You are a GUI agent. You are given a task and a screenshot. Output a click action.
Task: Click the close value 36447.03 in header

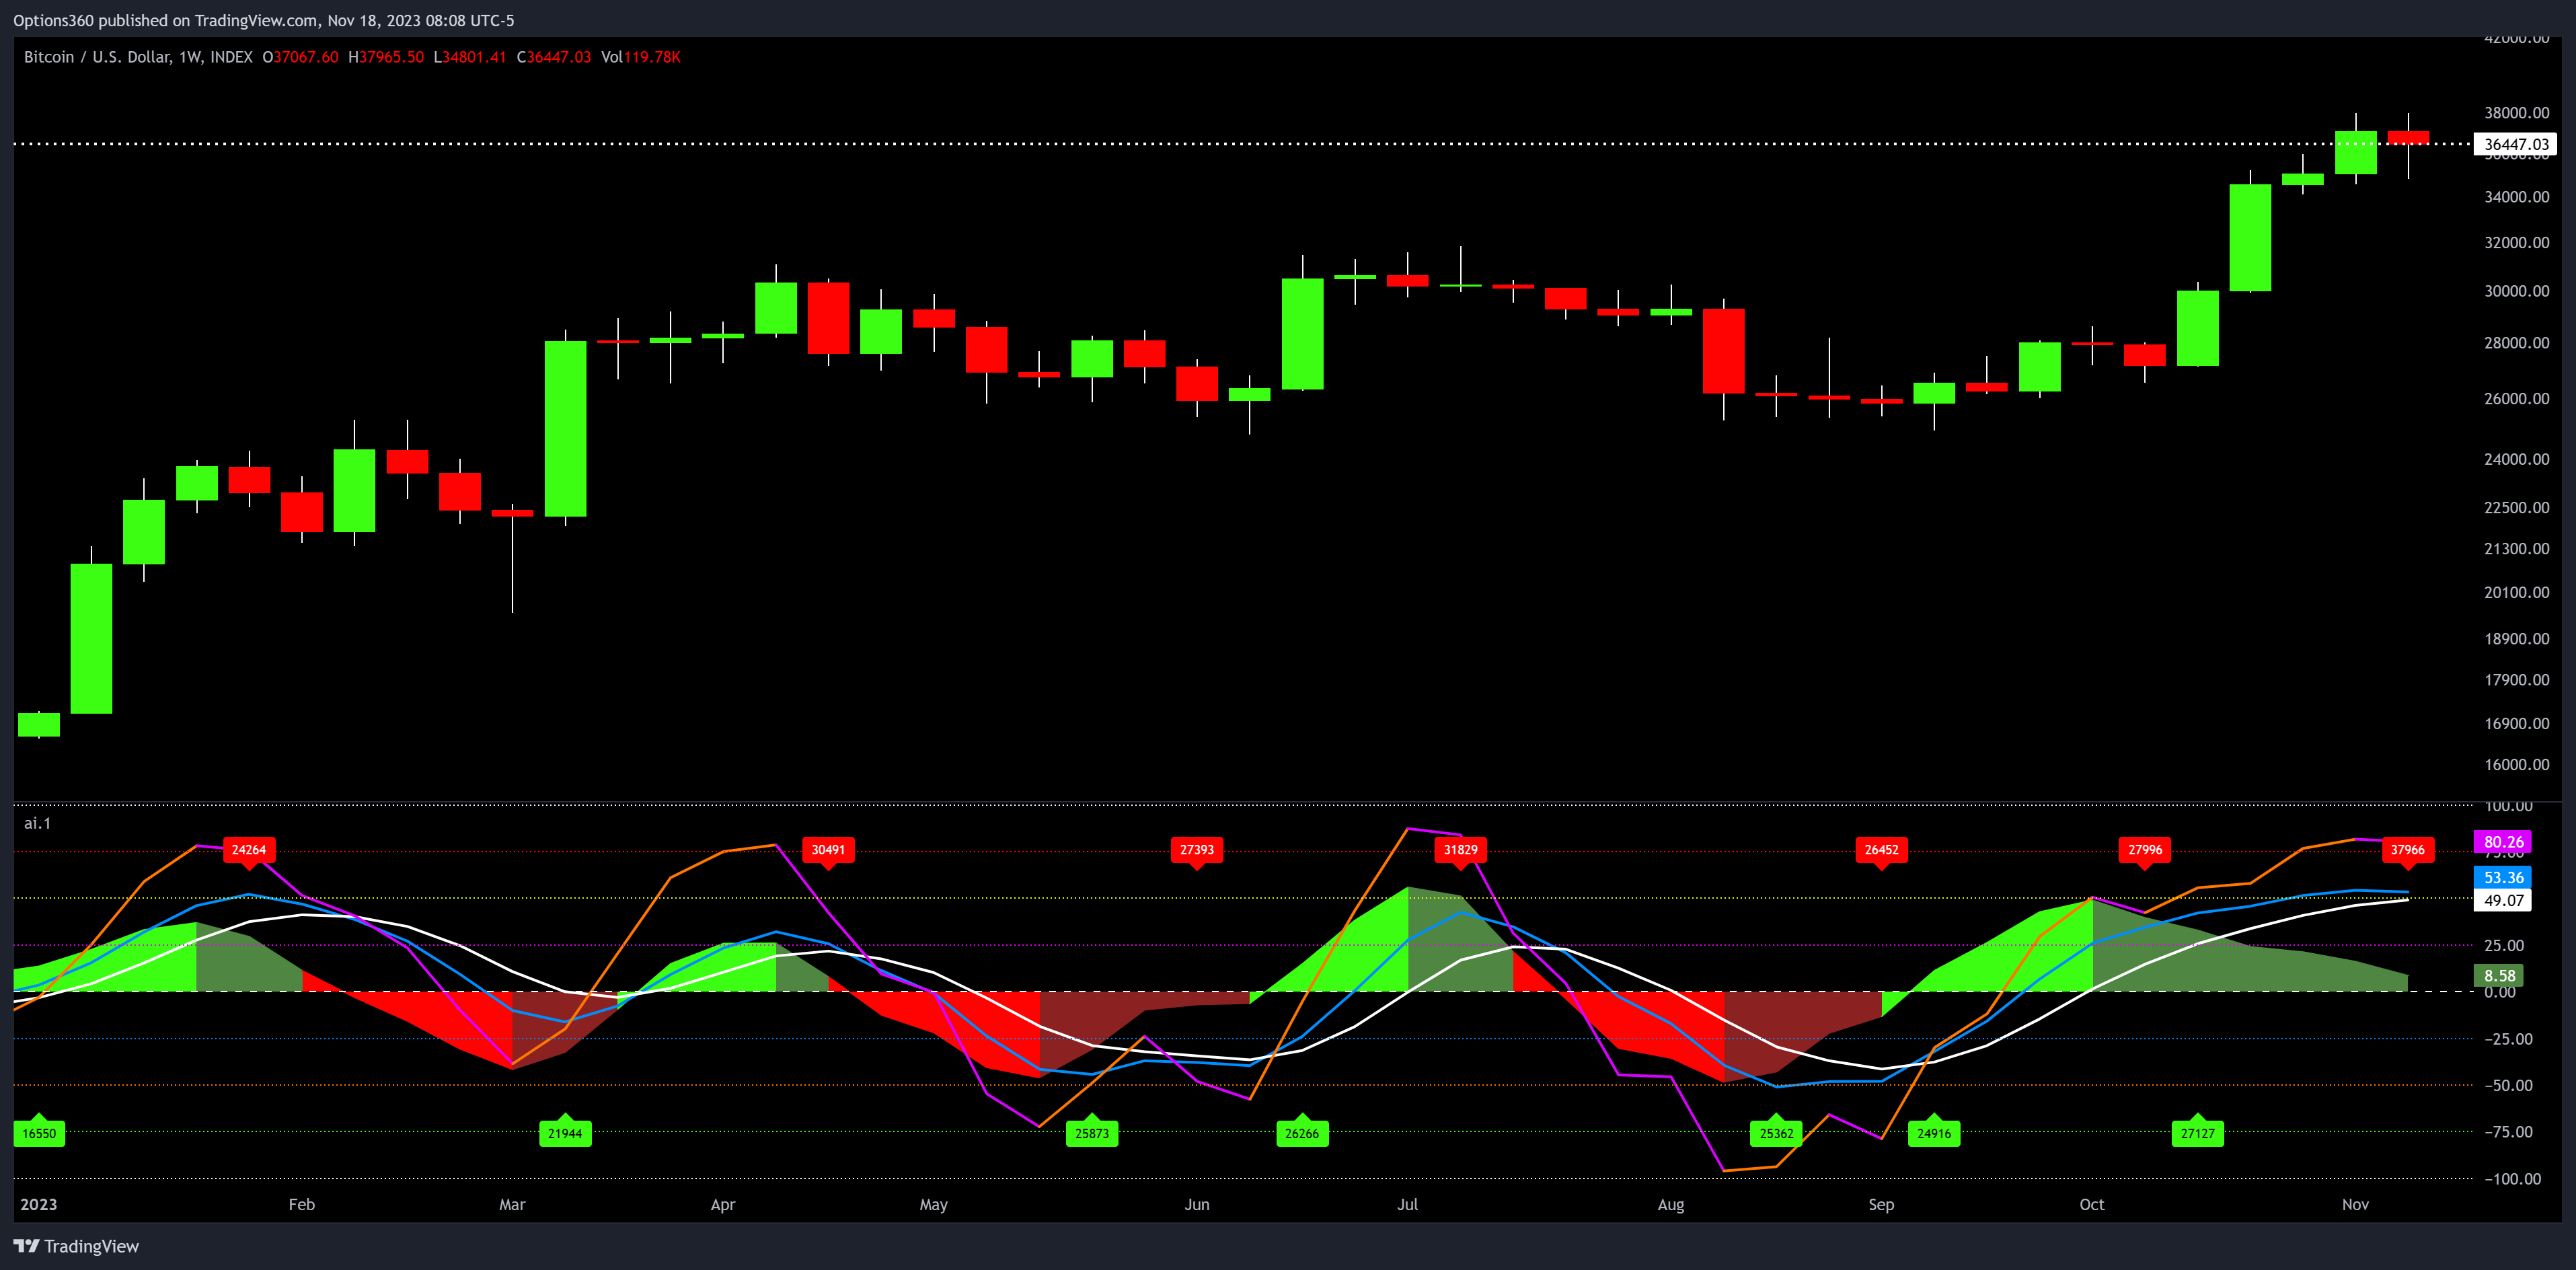tap(559, 57)
